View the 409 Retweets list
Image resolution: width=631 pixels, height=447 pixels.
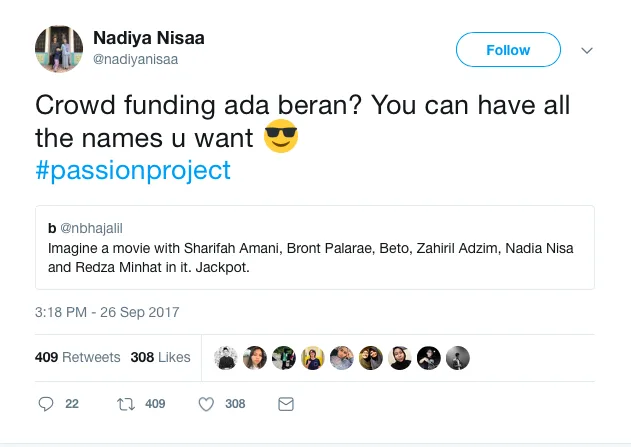(77, 357)
